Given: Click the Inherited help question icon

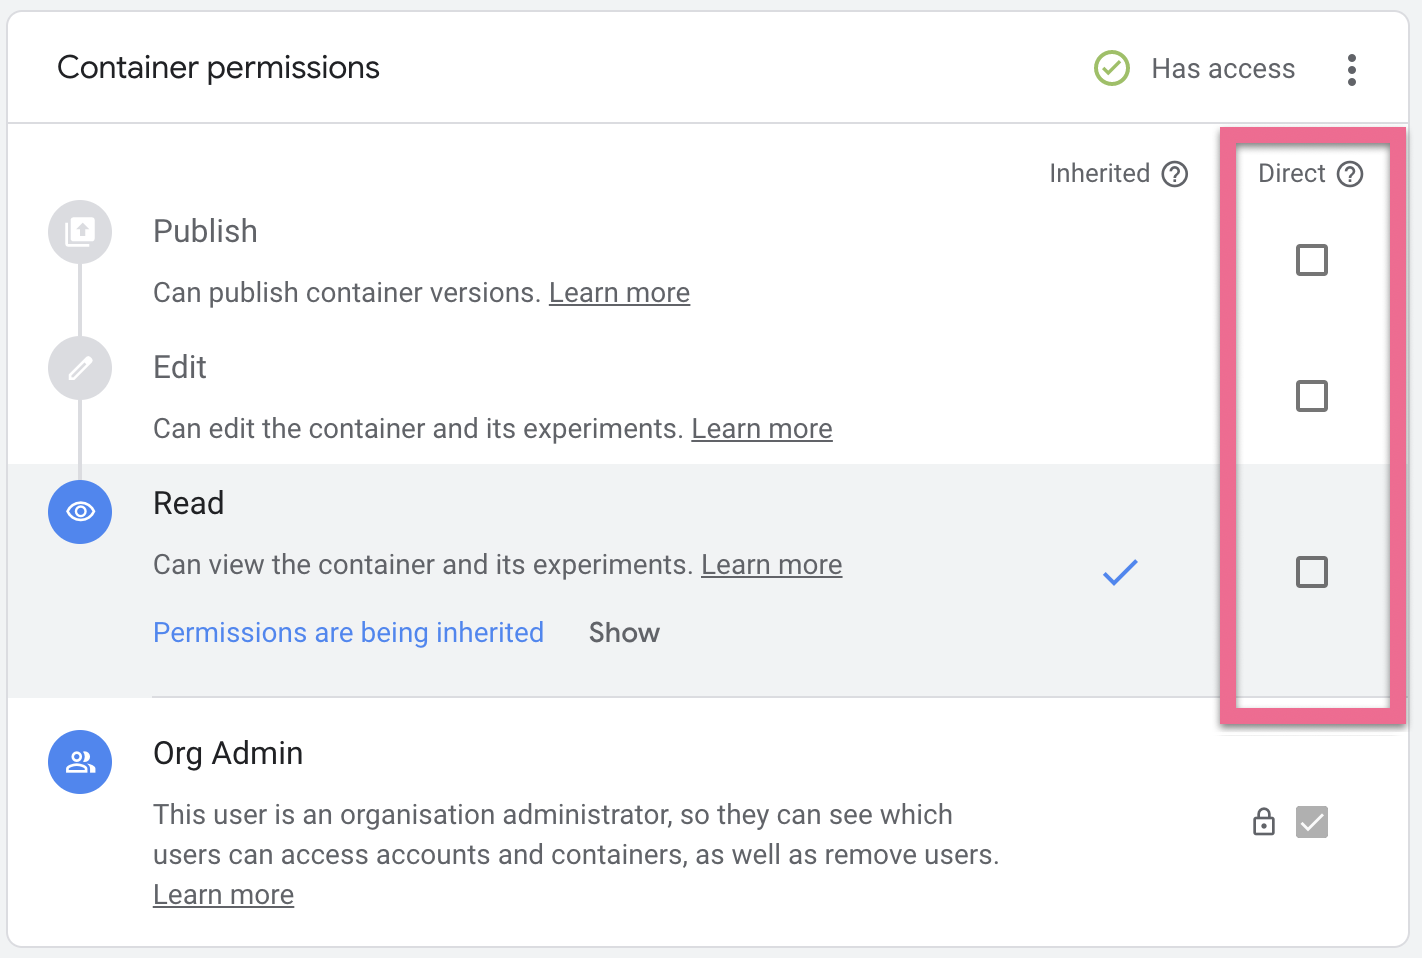Looking at the screenshot, I should 1175,174.
